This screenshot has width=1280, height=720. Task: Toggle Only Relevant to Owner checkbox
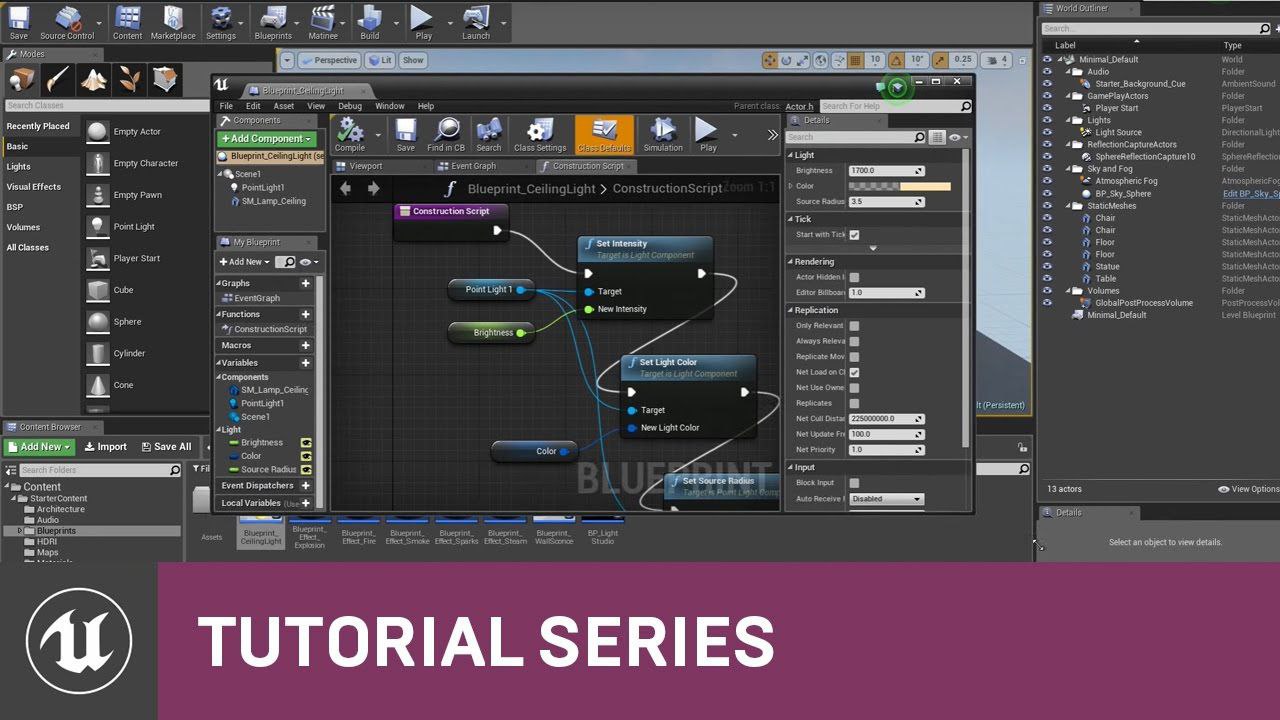point(854,326)
